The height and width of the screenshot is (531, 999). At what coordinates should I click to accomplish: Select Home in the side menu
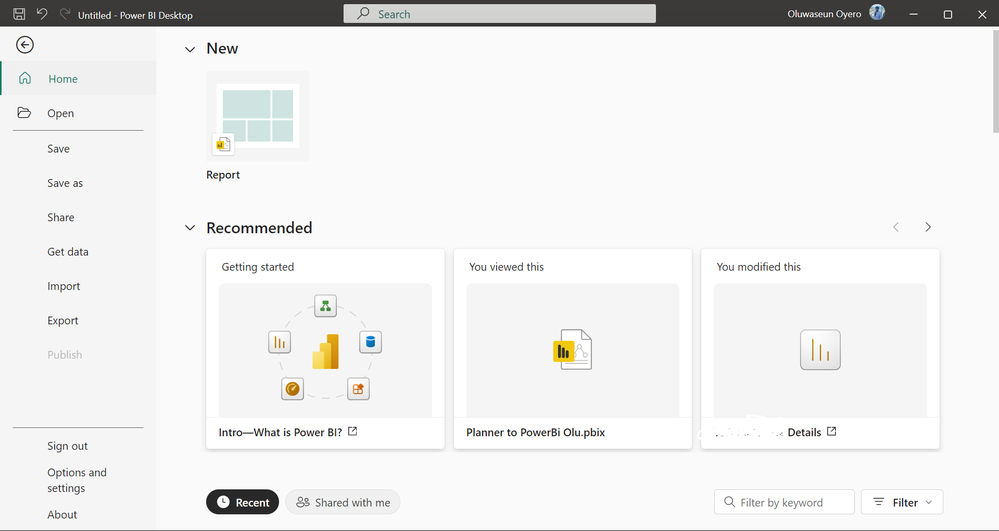pyautogui.click(x=78, y=78)
